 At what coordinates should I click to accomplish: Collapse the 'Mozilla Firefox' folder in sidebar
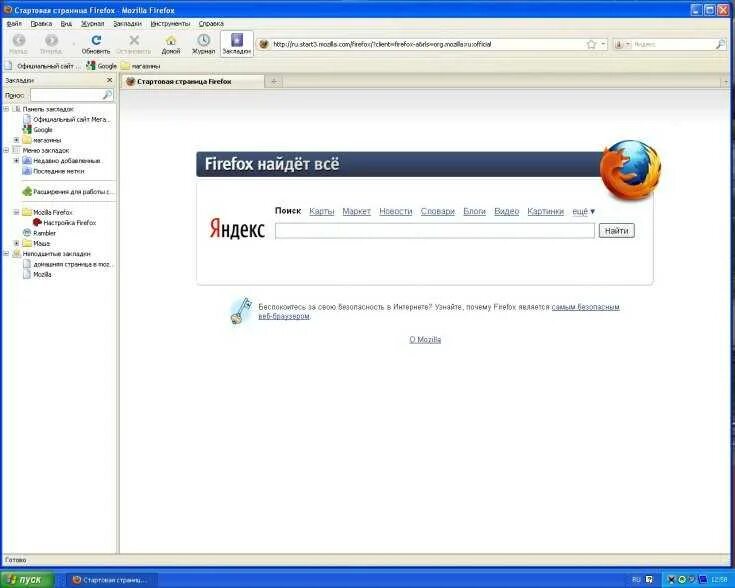coord(16,212)
